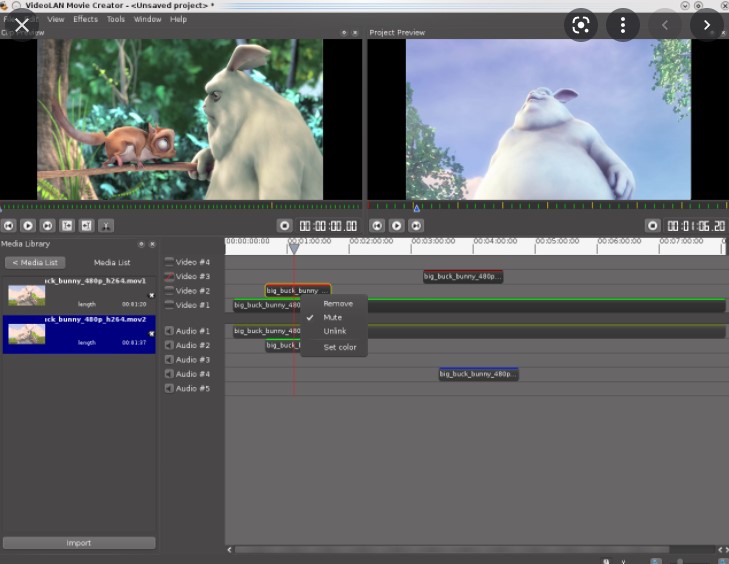Click the Project Preview timecode 00:01:06.20
Screen dimensions: 729x564
(x=696, y=226)
